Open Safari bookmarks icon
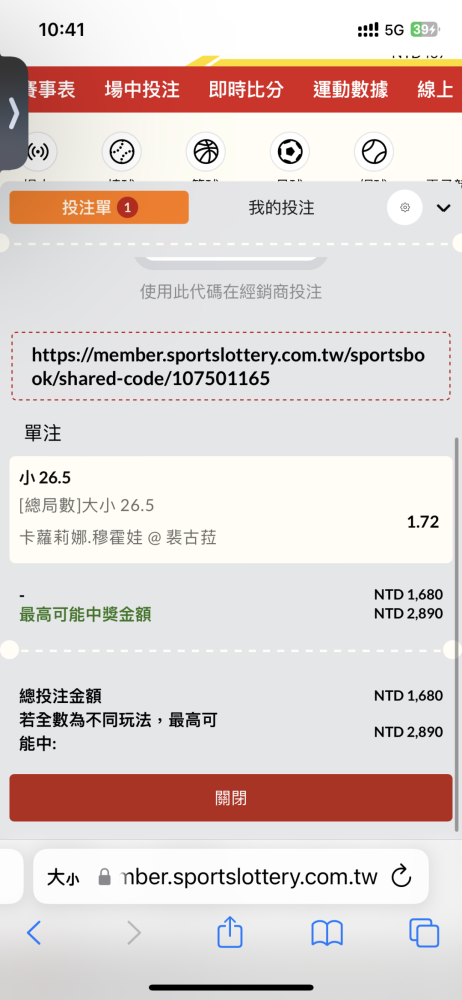The width and height of the screenshot is (462, 1000). coord(327,934)
